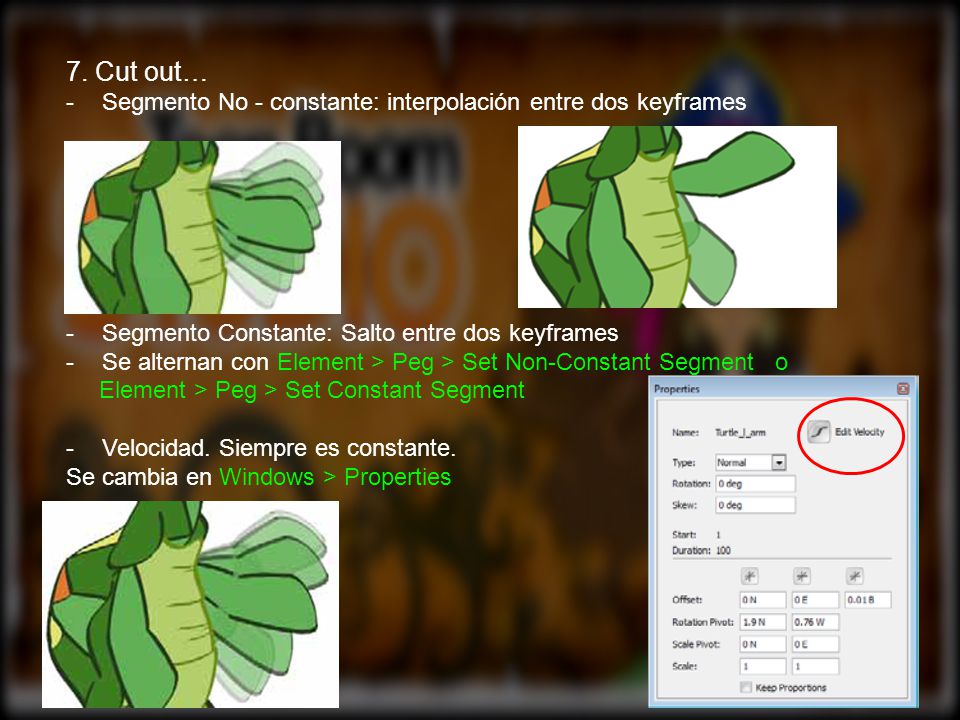Image resolution: width=960 pixels, height=720 pixels.
Task: Click the Offset field showing 0.01 B
Action: point(868,600)
